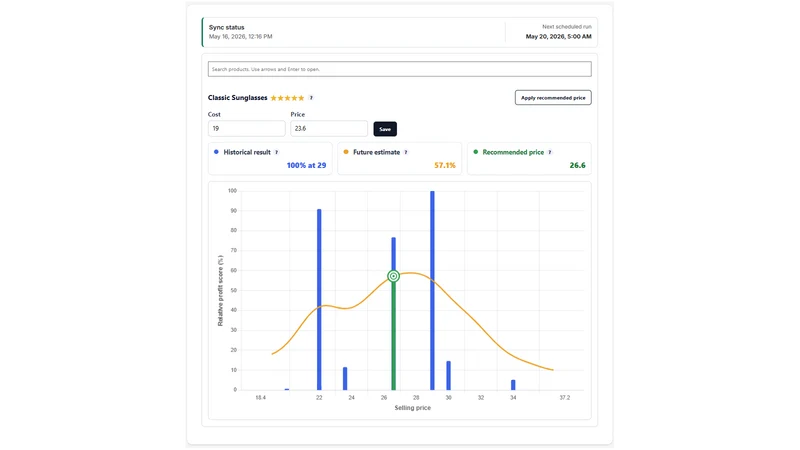Click the 'Historical result' card label
800x450 pixels.
(x=247, y=152)
